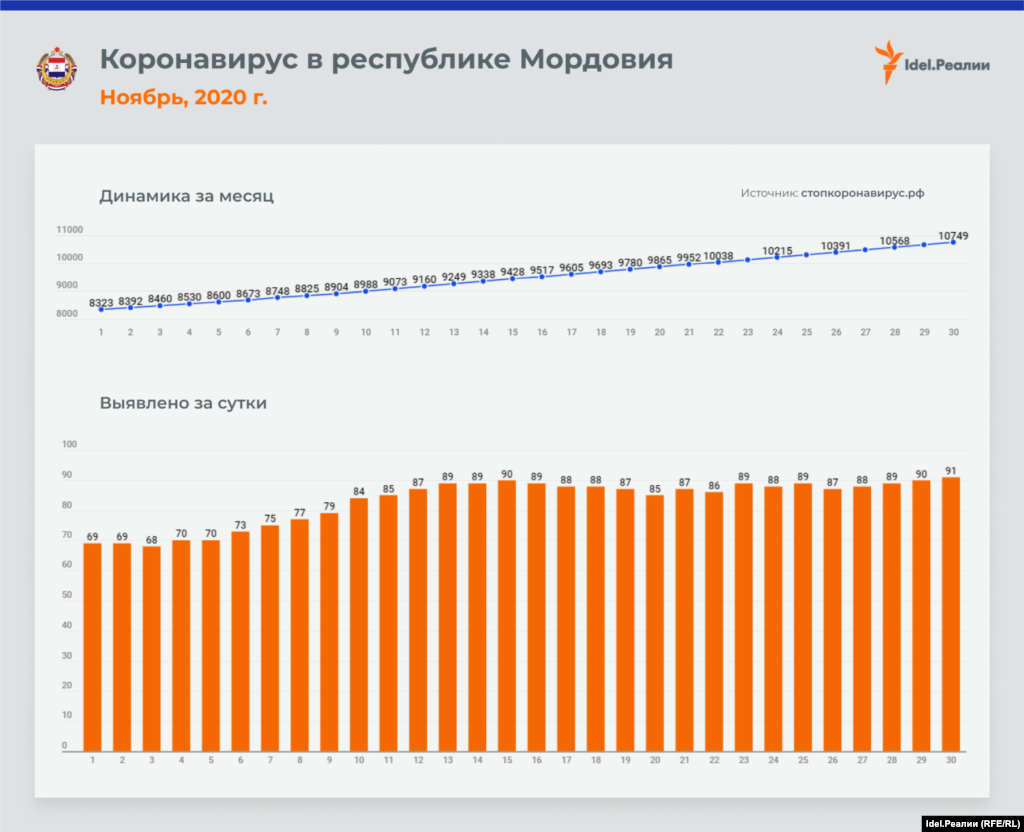Select the day 15 bar showing 90
This screenshot has height=832, width=1024.
click(x=507, y=615)
